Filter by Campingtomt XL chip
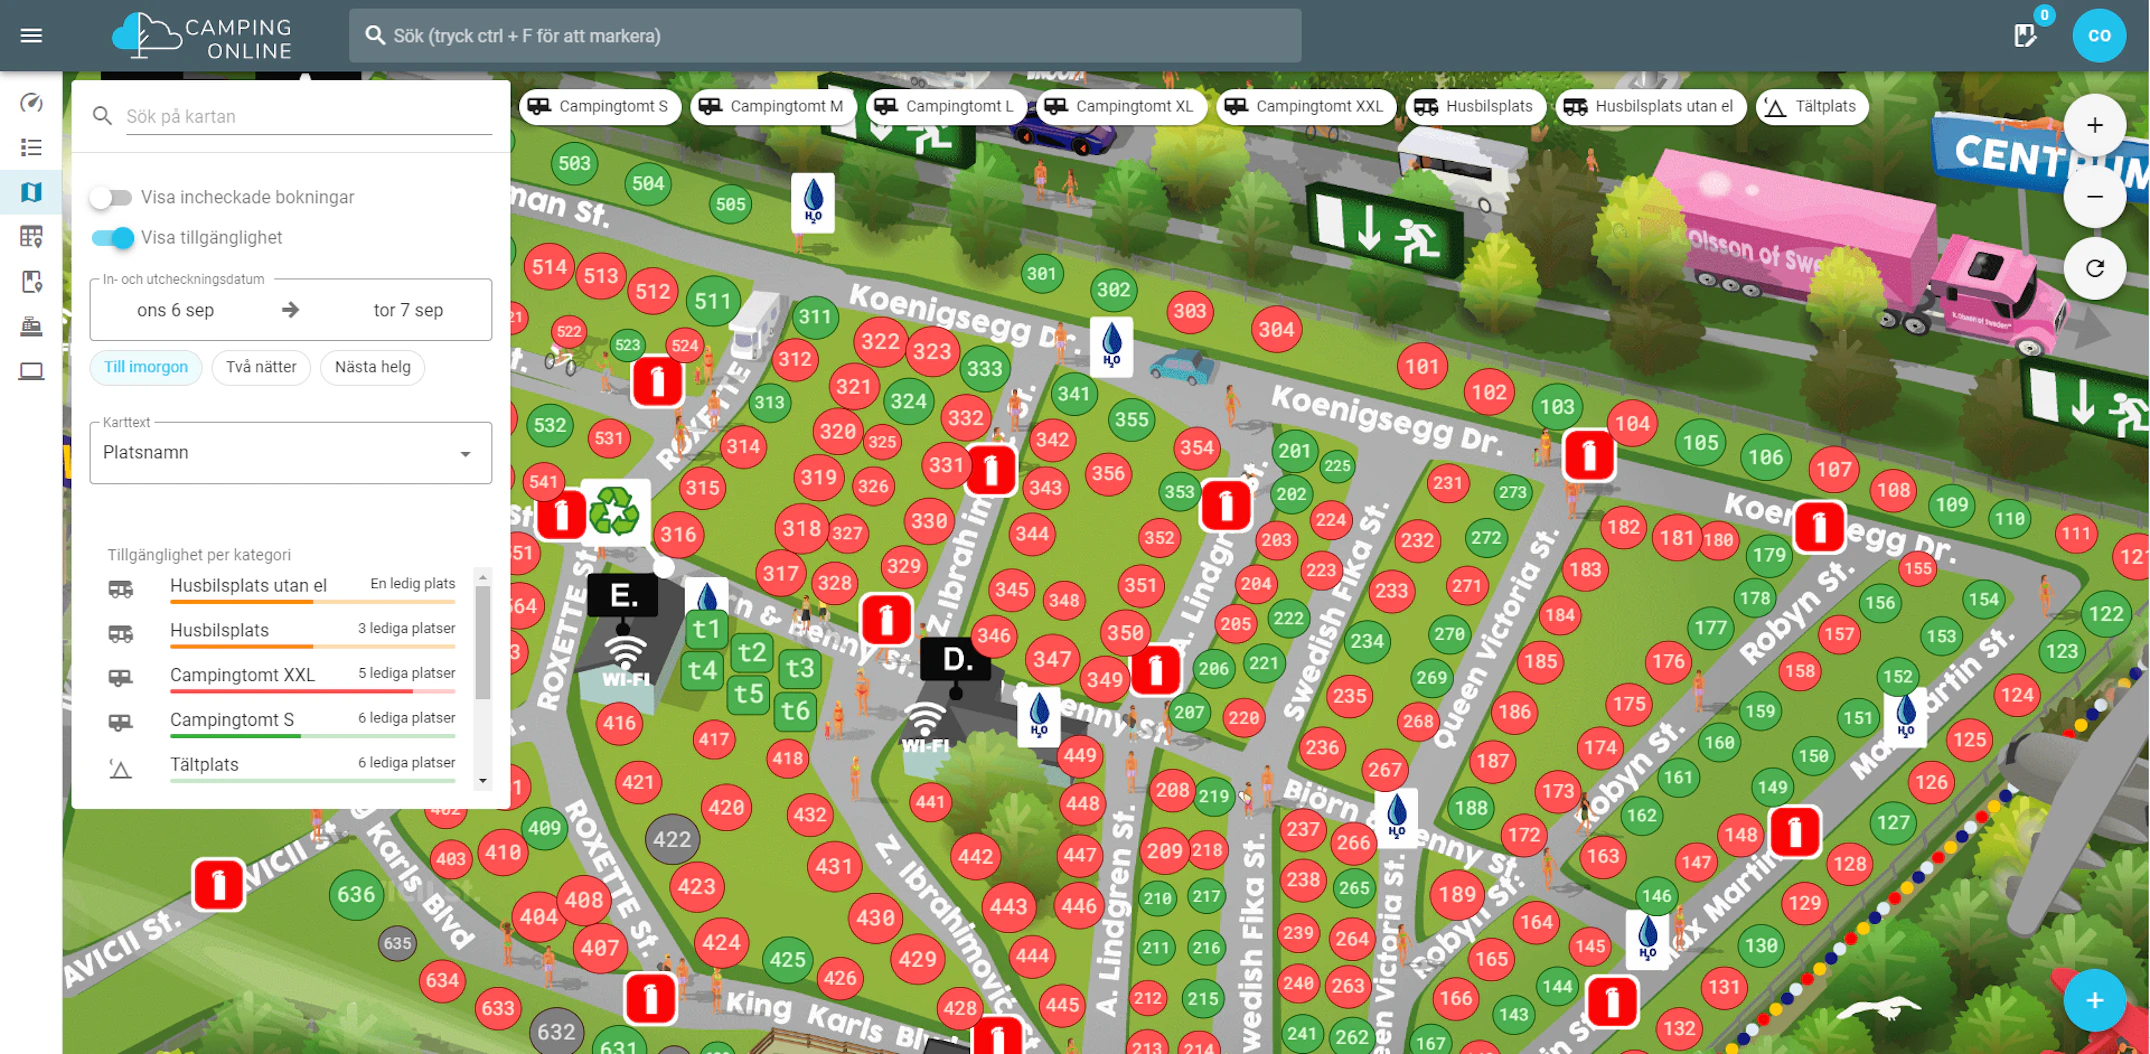Viewport: 2150px width, 1054px height. click(1121, 106)
